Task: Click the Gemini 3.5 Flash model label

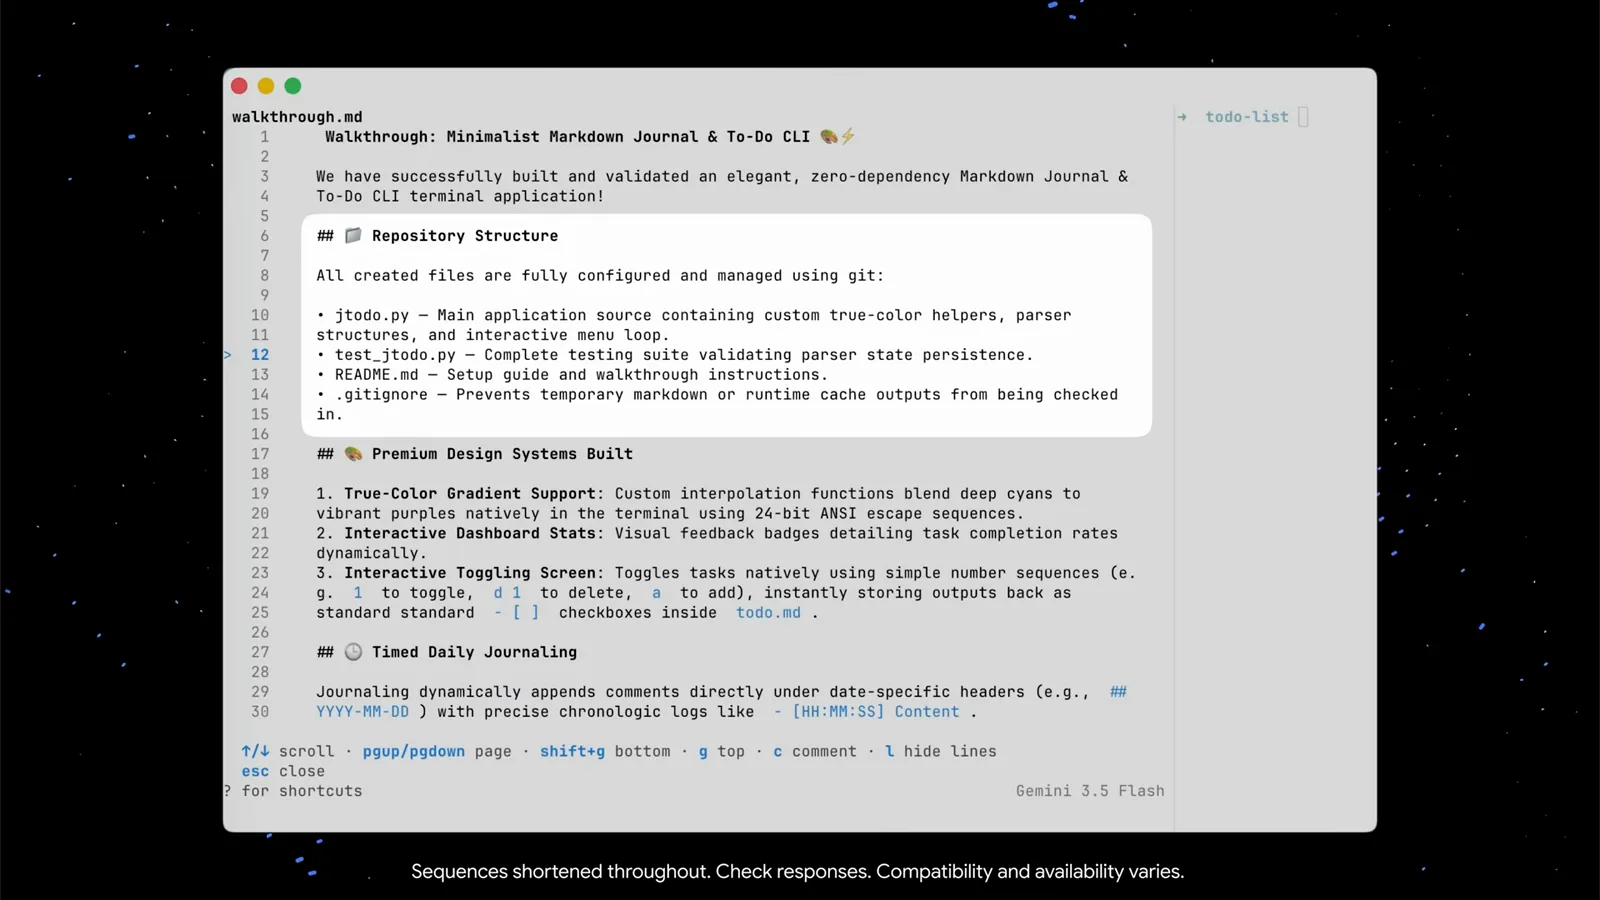Action: (1090, 791)
